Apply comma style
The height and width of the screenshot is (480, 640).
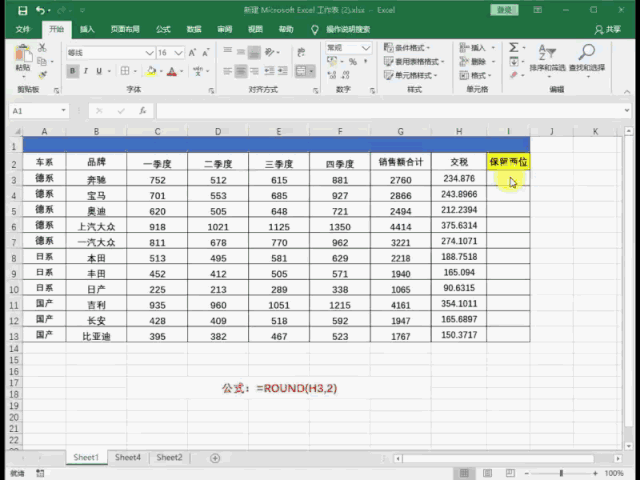pos(365,62)
